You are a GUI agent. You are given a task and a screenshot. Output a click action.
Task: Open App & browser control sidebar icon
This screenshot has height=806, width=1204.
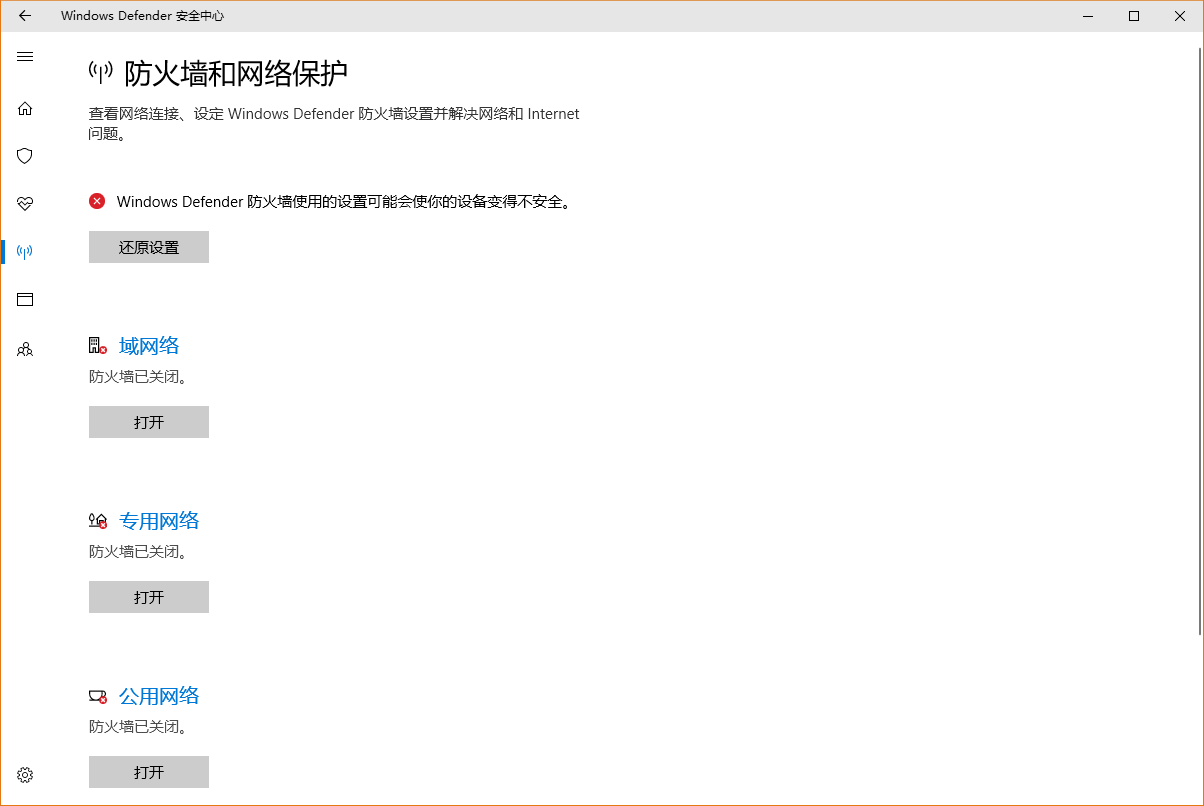[x=25, y=299]
